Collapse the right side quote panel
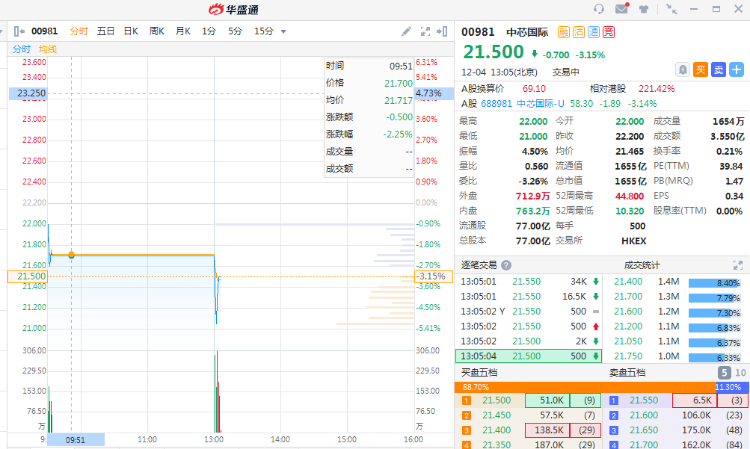750x449 pixels. tap(443, 31)
